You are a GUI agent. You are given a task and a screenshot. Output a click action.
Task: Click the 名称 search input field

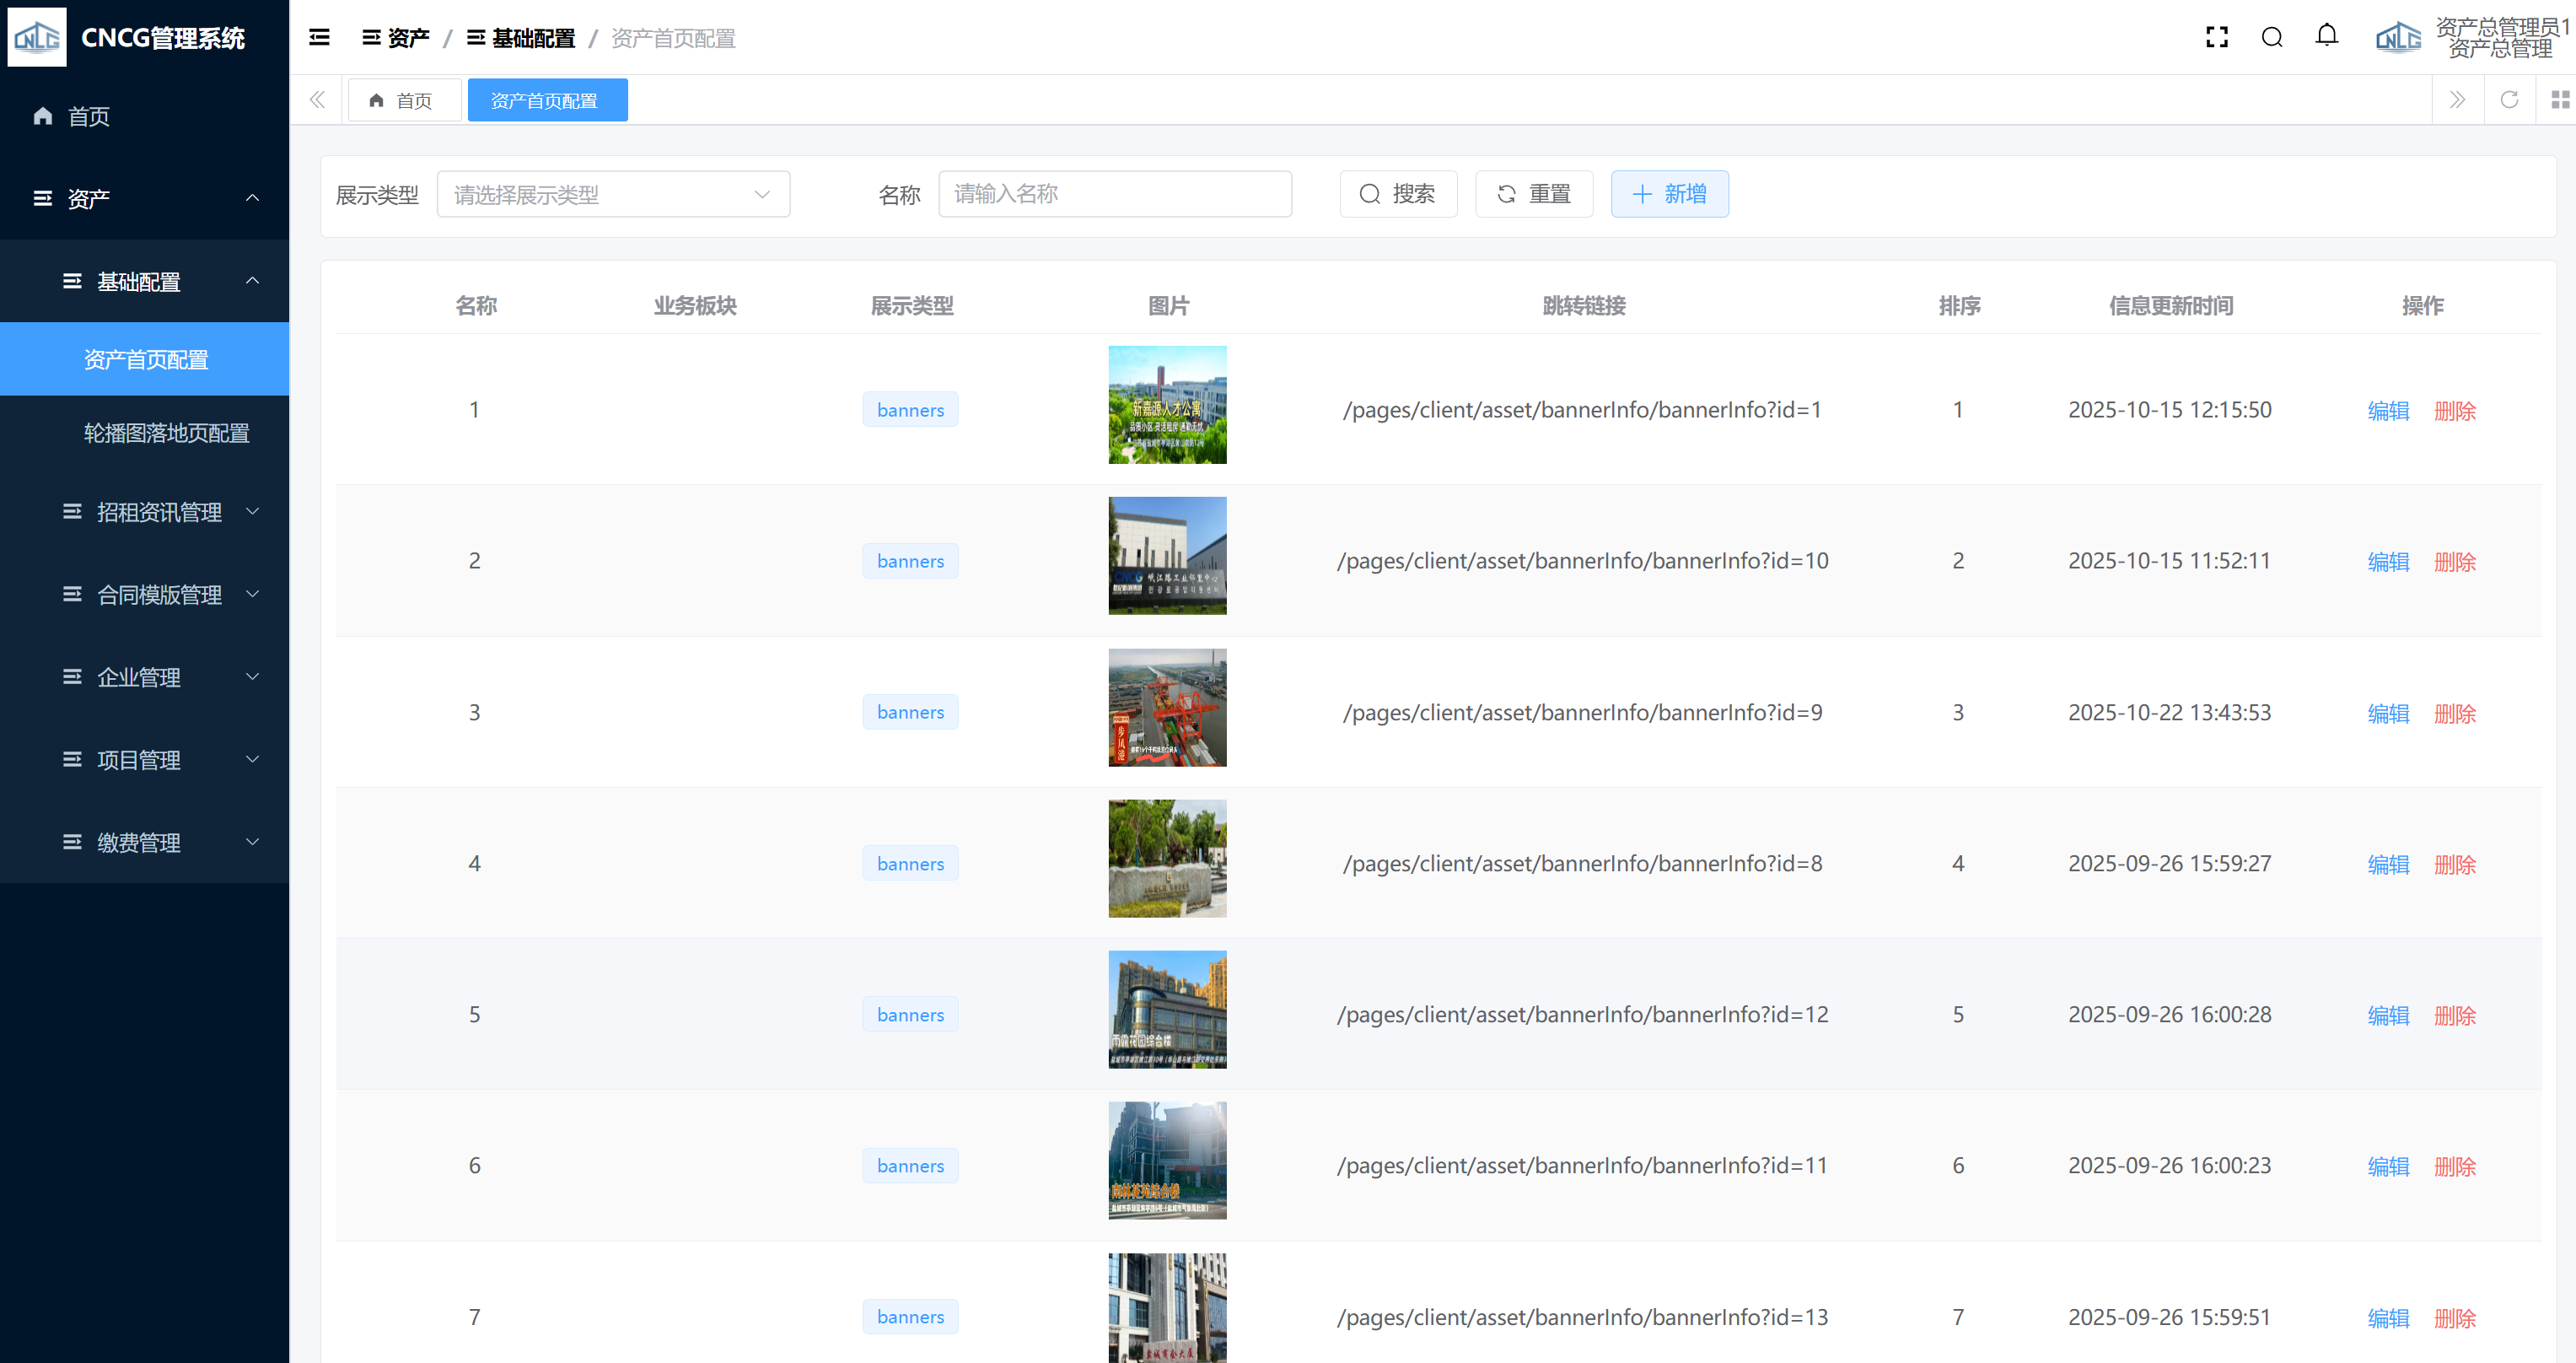1114,194
